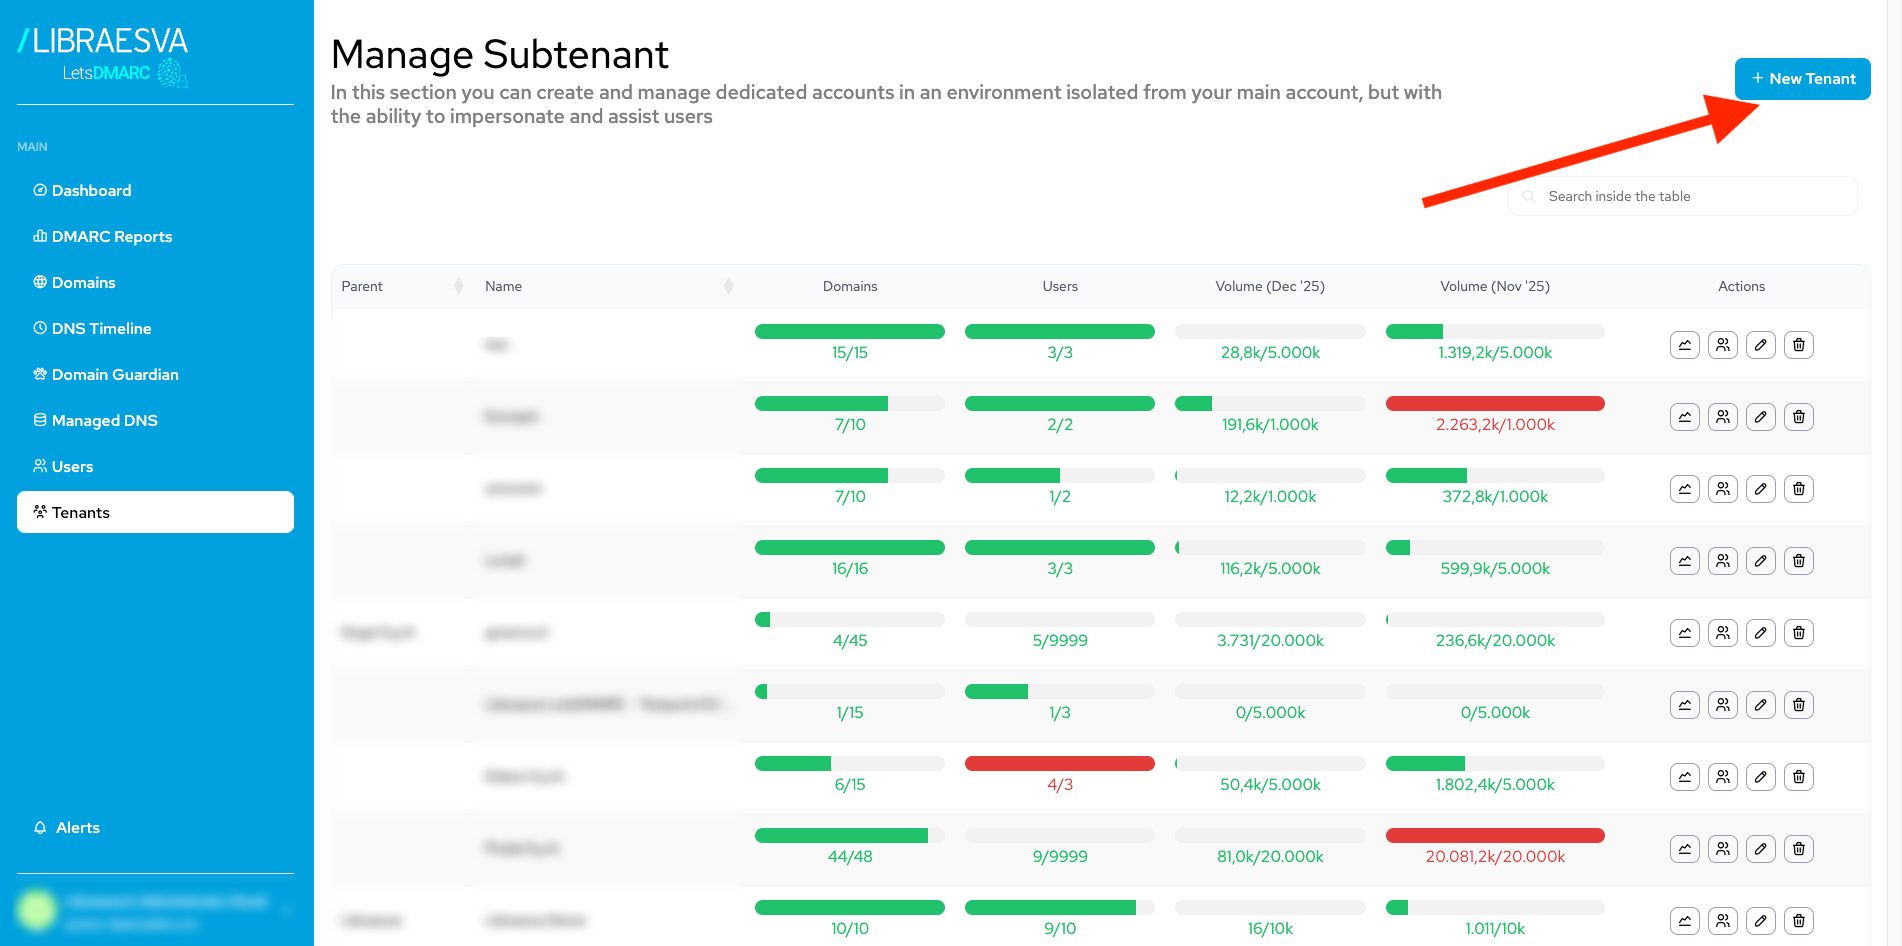Screen dimensions: 1902x946
Task: Click the New Tenant button
Action: (1802, 79)
